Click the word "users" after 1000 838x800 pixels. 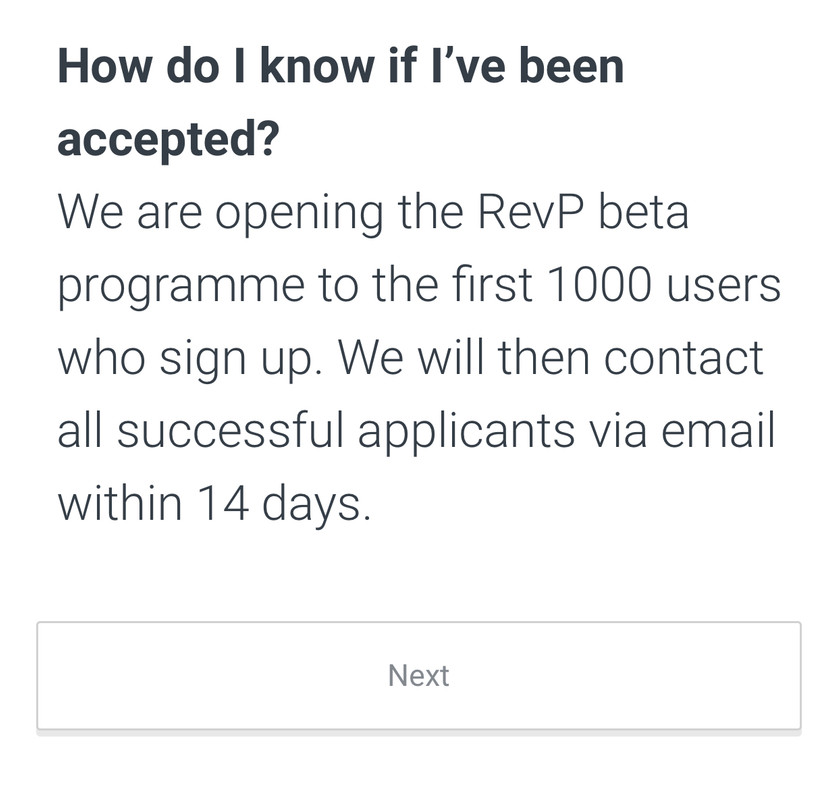point(724,288)
